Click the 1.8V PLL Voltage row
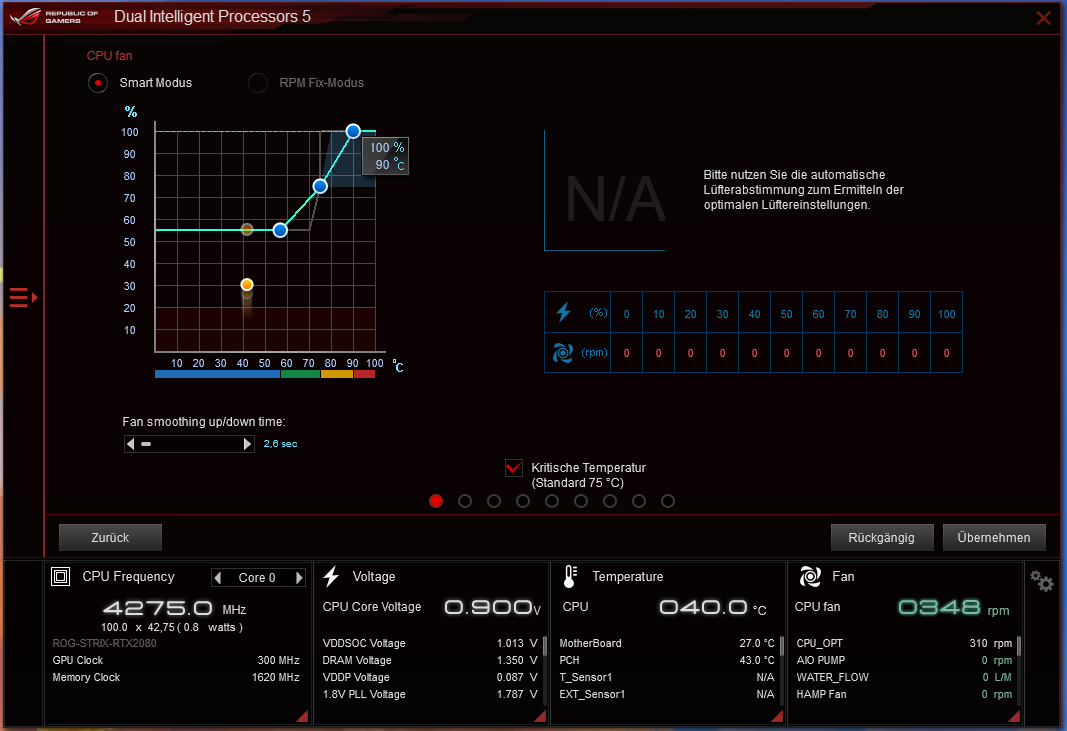1067x731 pixels. pyautogui.click(x=430, y=694)
